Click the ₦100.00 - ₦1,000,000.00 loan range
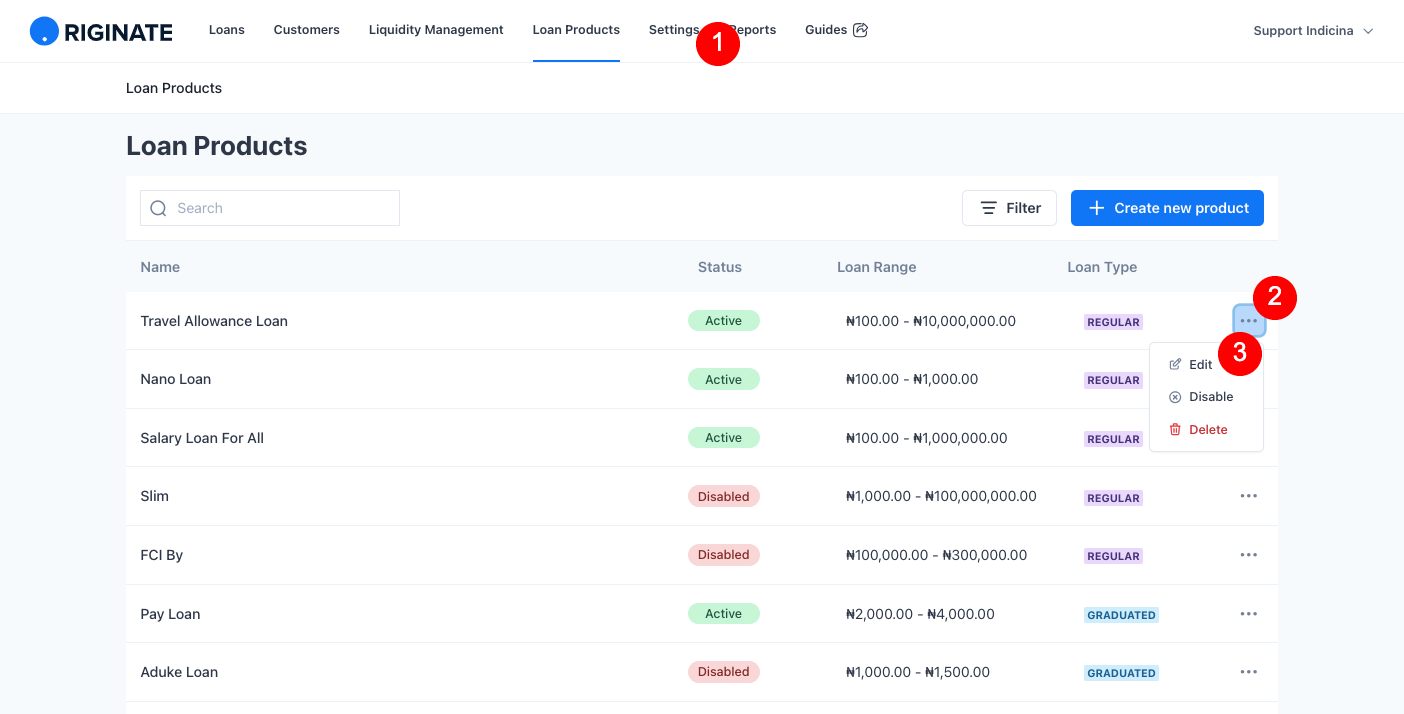The width and height of the screenshot is (1404, 714). pyautogui.click(x=927, y=438)
